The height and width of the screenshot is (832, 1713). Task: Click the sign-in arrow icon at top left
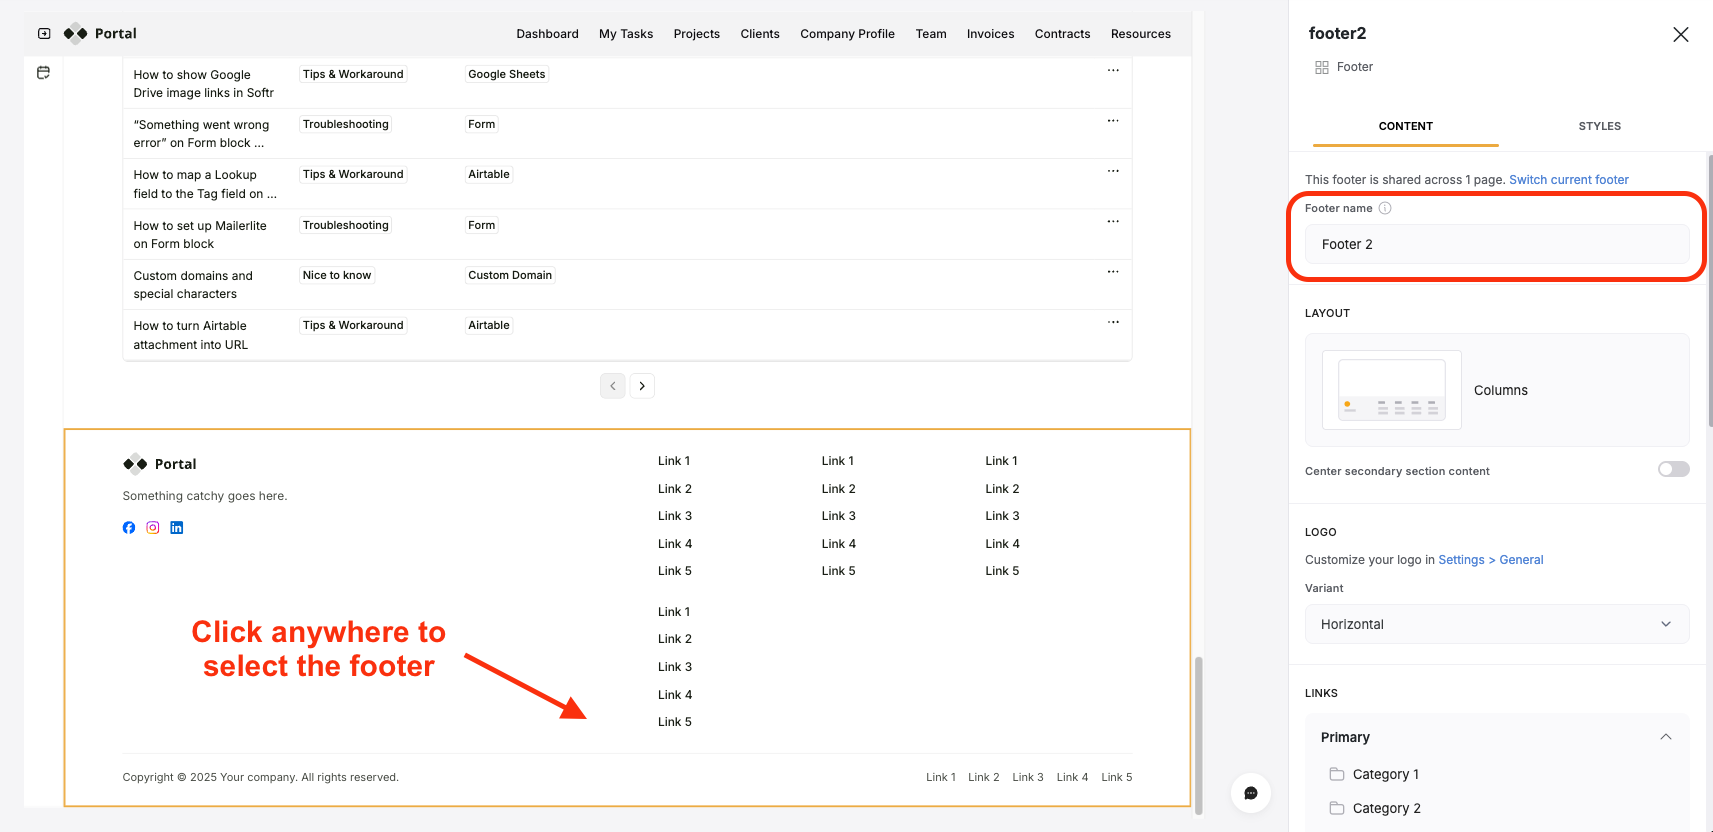(x=44, y=33)
